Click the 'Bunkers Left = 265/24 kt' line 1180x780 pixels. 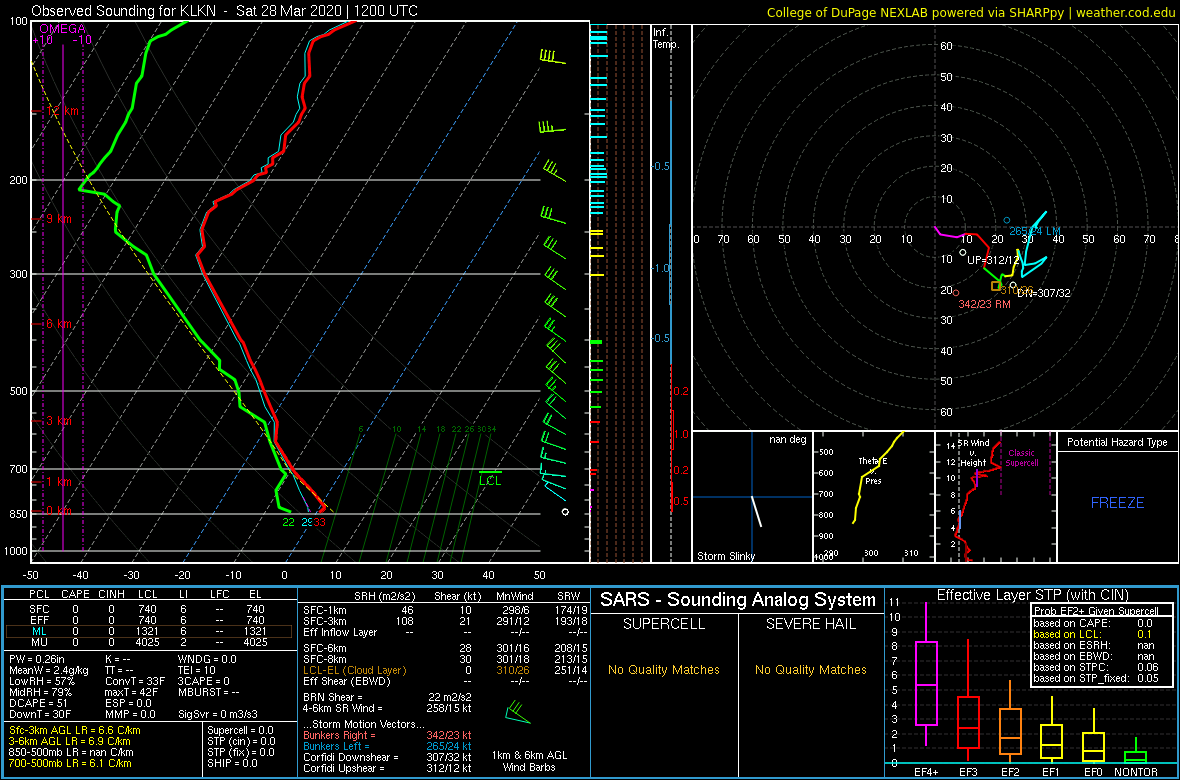pos(388,745)
